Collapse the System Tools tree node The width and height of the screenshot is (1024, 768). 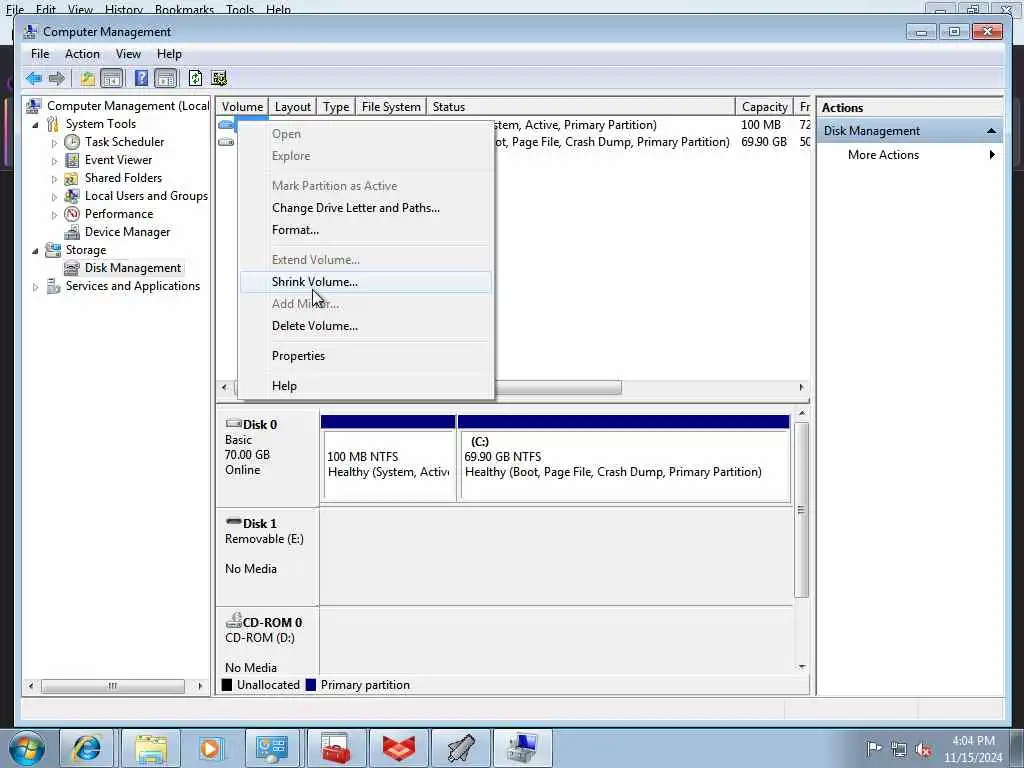click(x=35, y=125)
